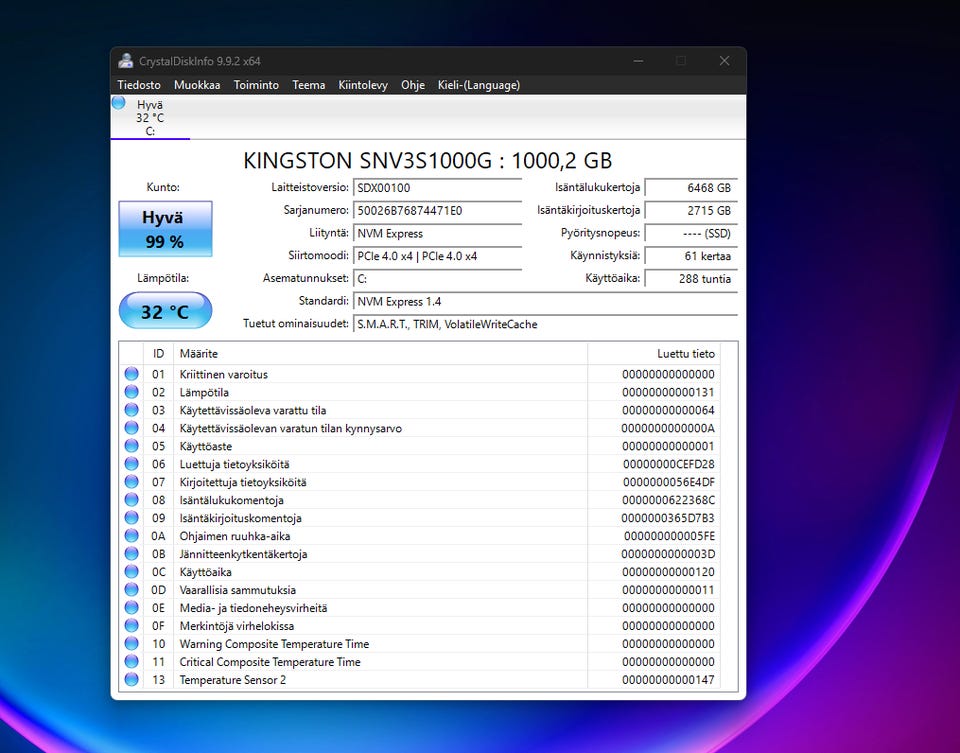This screenshot has height=753, width=960.
Task: Select the Käytettävissäoleva varattu tila row text
Action: (x=252, y=410)
